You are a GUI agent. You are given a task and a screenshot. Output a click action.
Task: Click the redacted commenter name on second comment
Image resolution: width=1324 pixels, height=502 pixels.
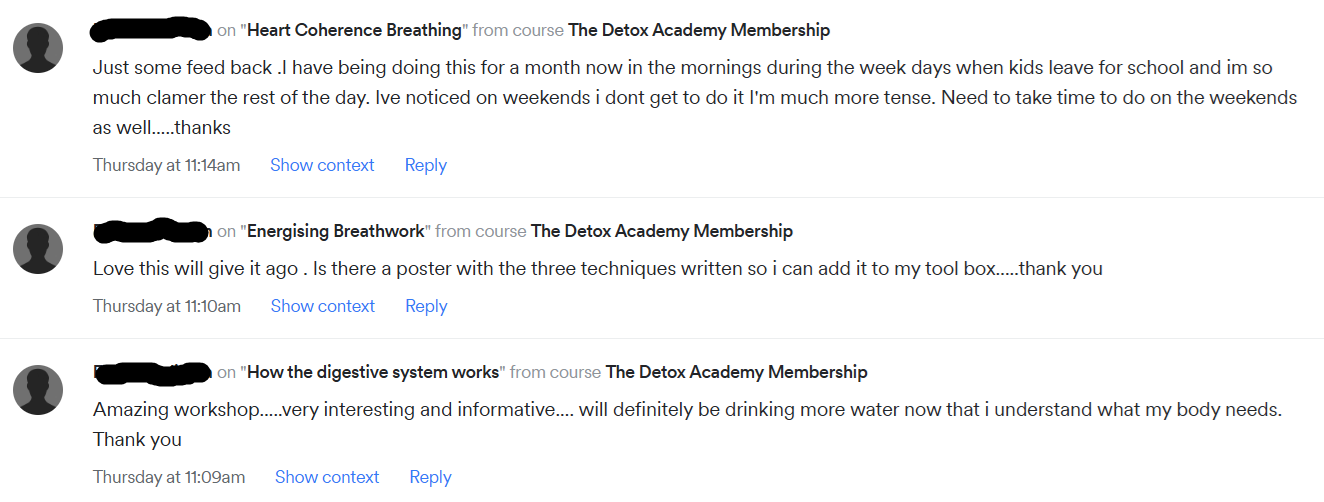(x=151, y=231)
